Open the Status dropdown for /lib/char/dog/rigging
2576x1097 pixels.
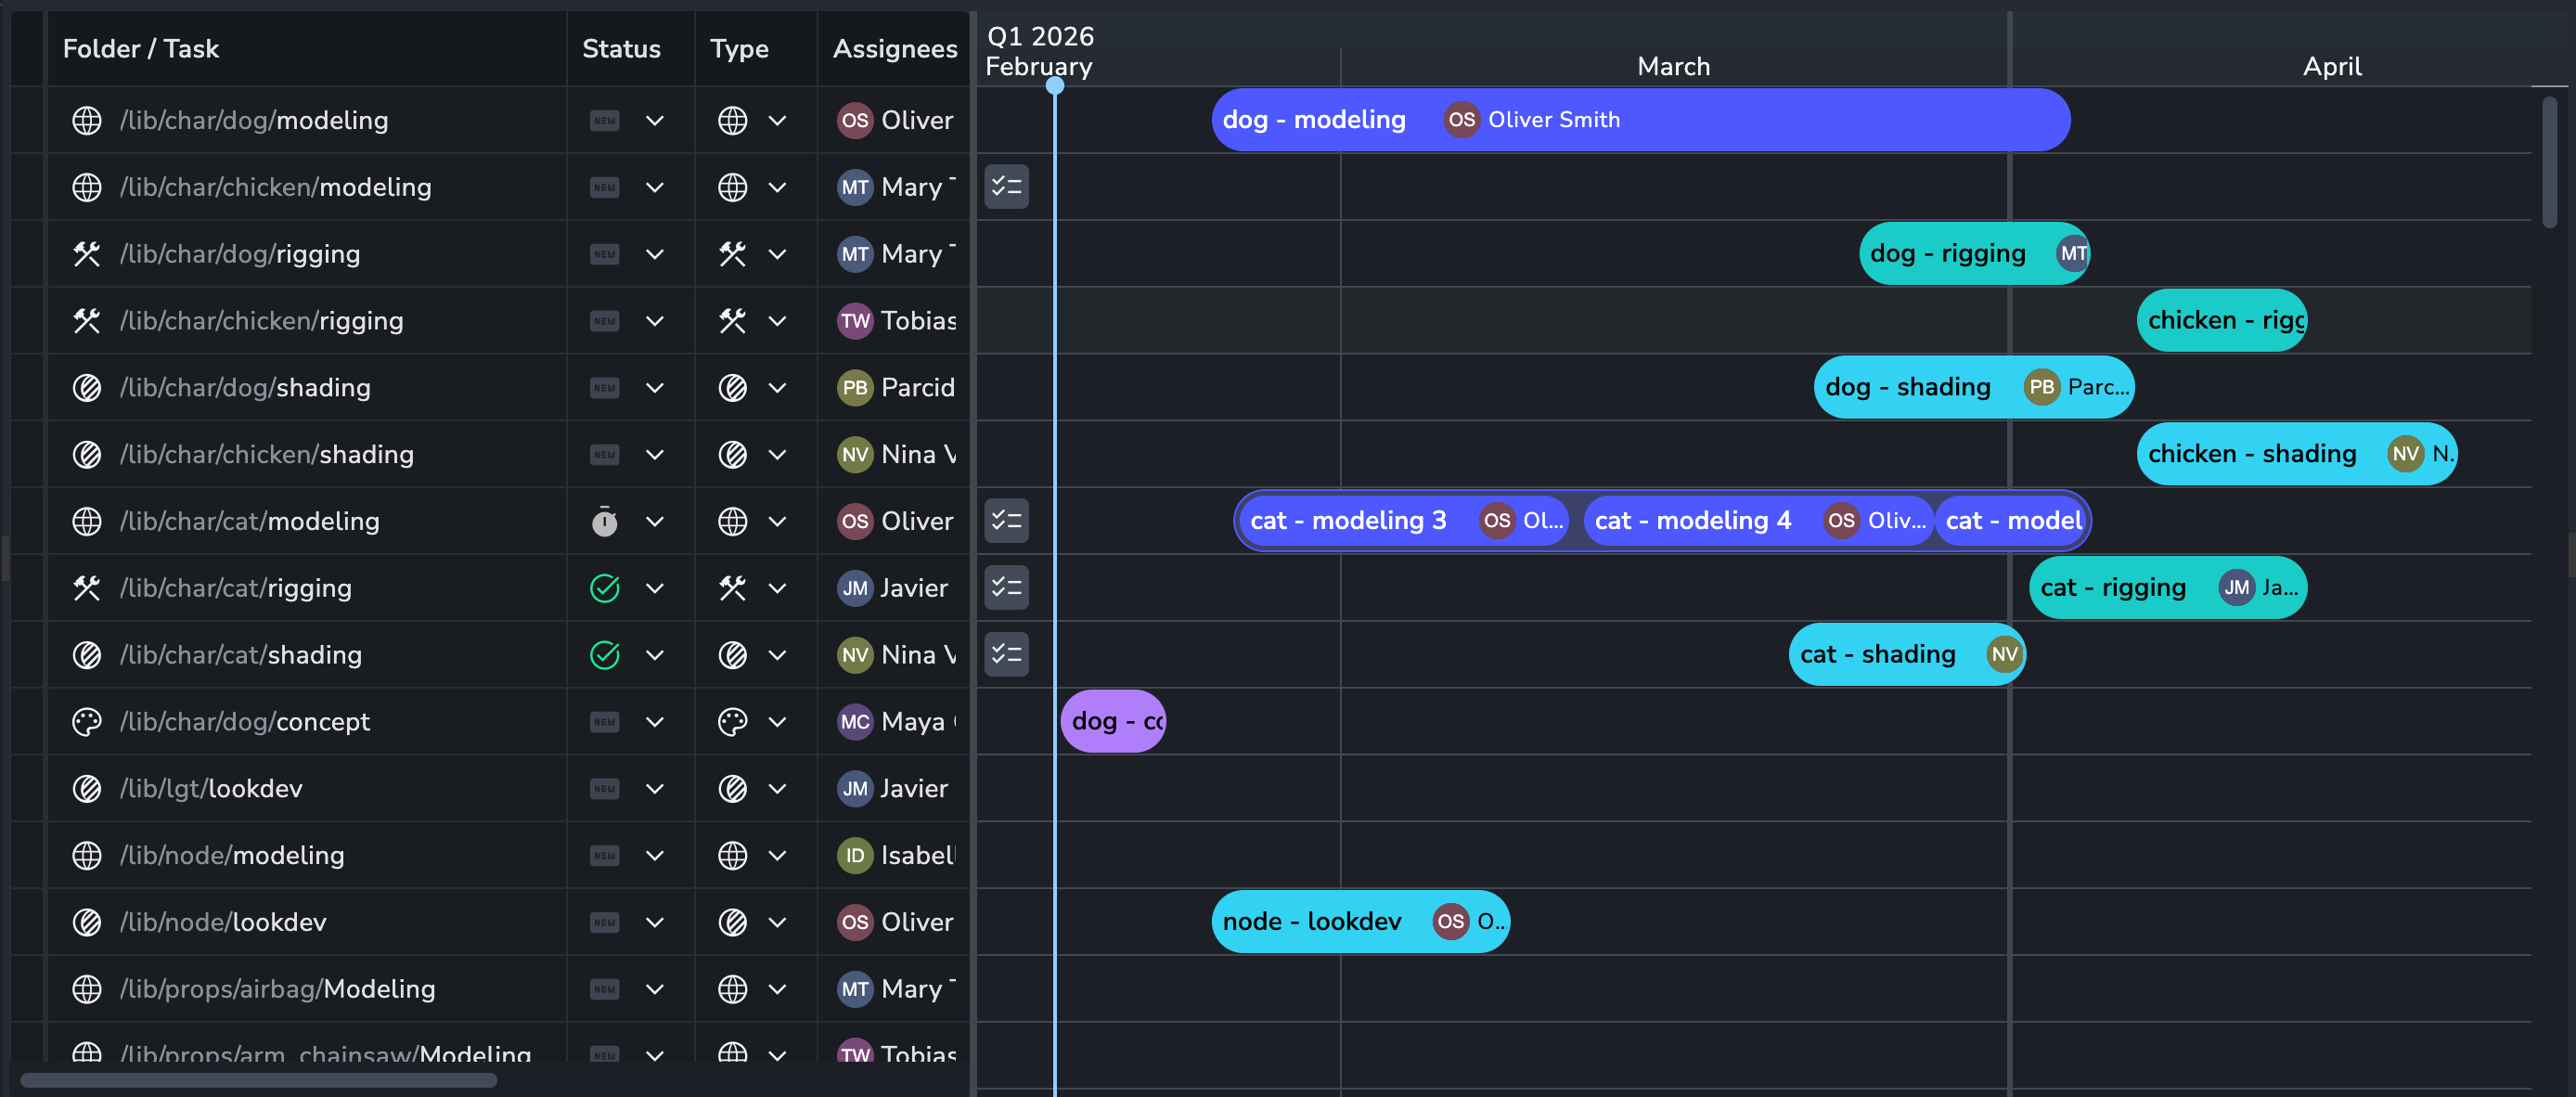coord(655,253)
